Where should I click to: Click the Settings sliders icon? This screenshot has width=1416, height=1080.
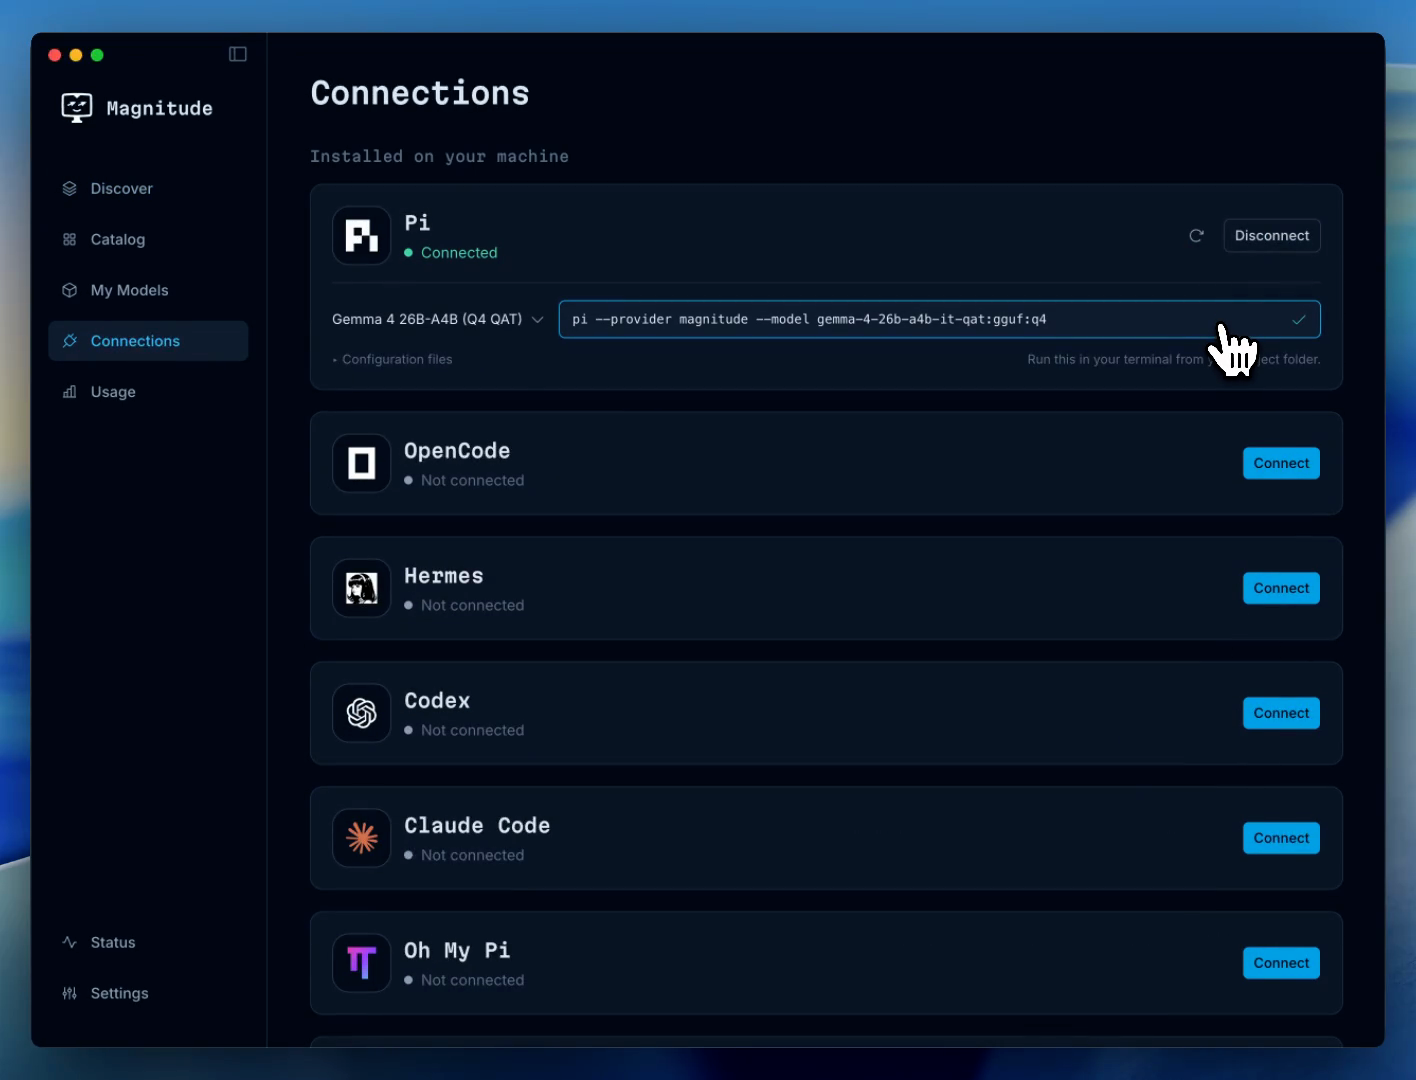coord(69,994)
